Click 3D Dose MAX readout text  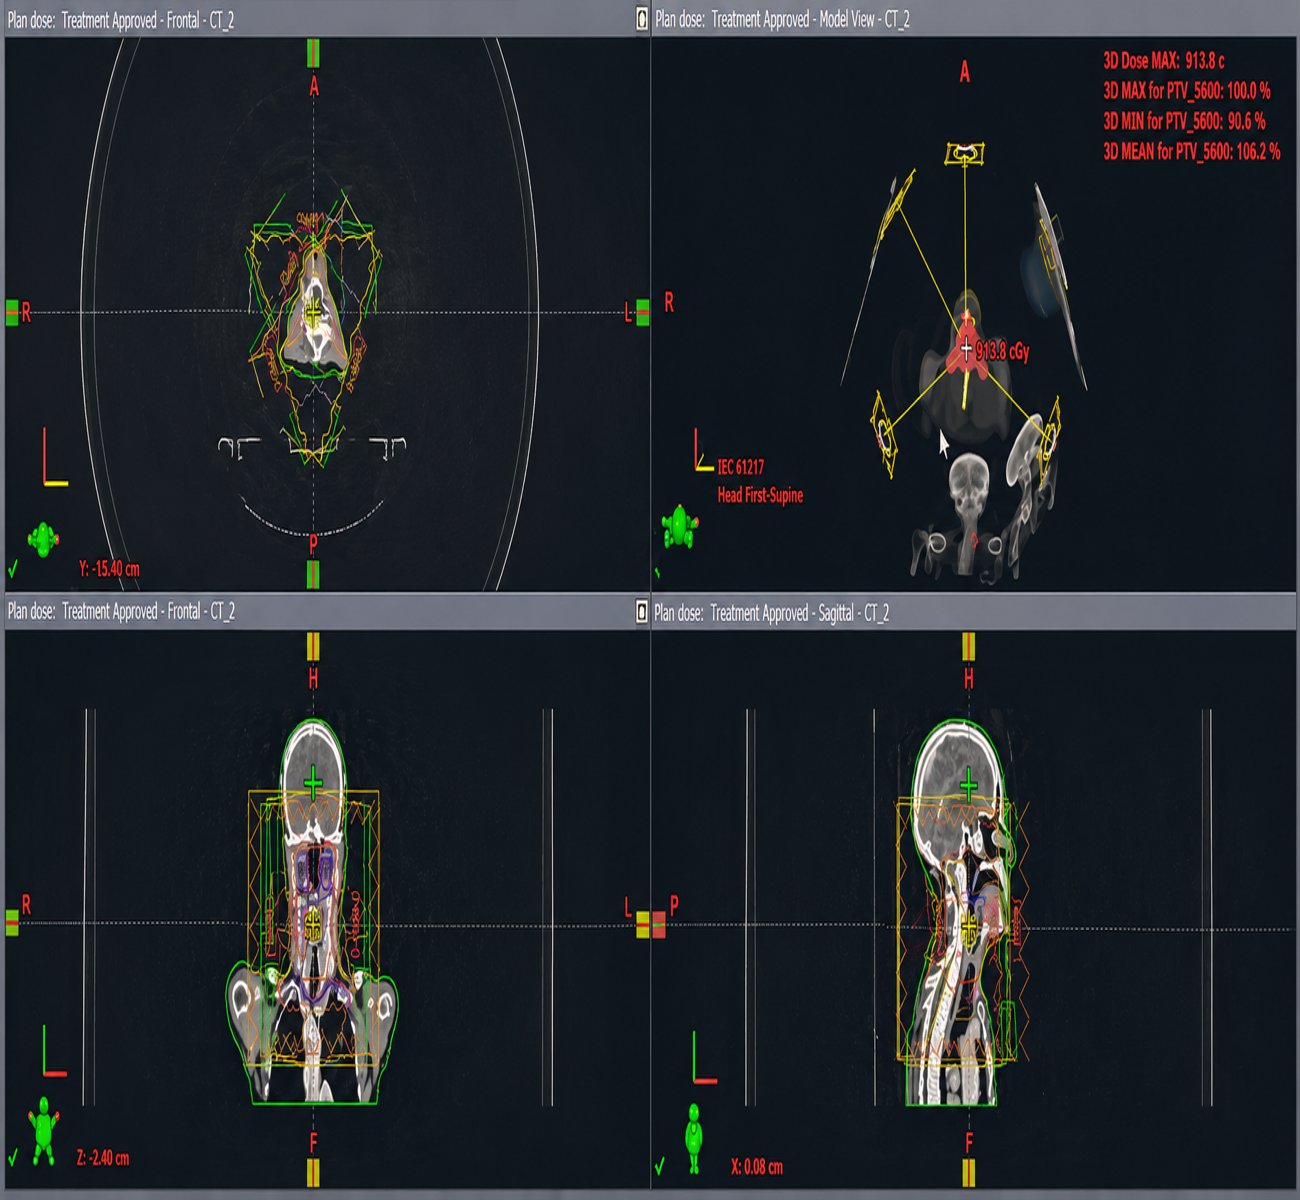click(x=1164, y=61)
